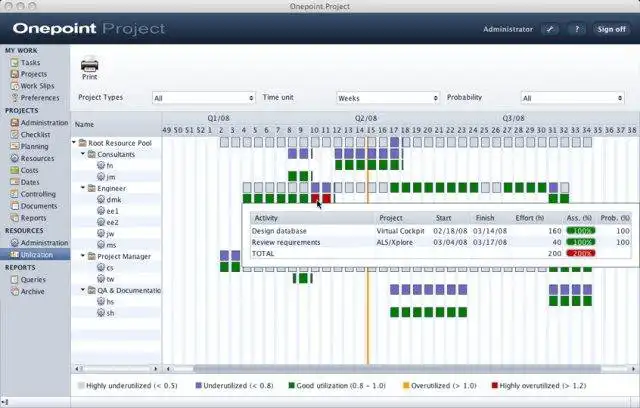Click the Q1/08 quarter header
This screenshot has height=408, width=640.
click(x=218, y=118)
